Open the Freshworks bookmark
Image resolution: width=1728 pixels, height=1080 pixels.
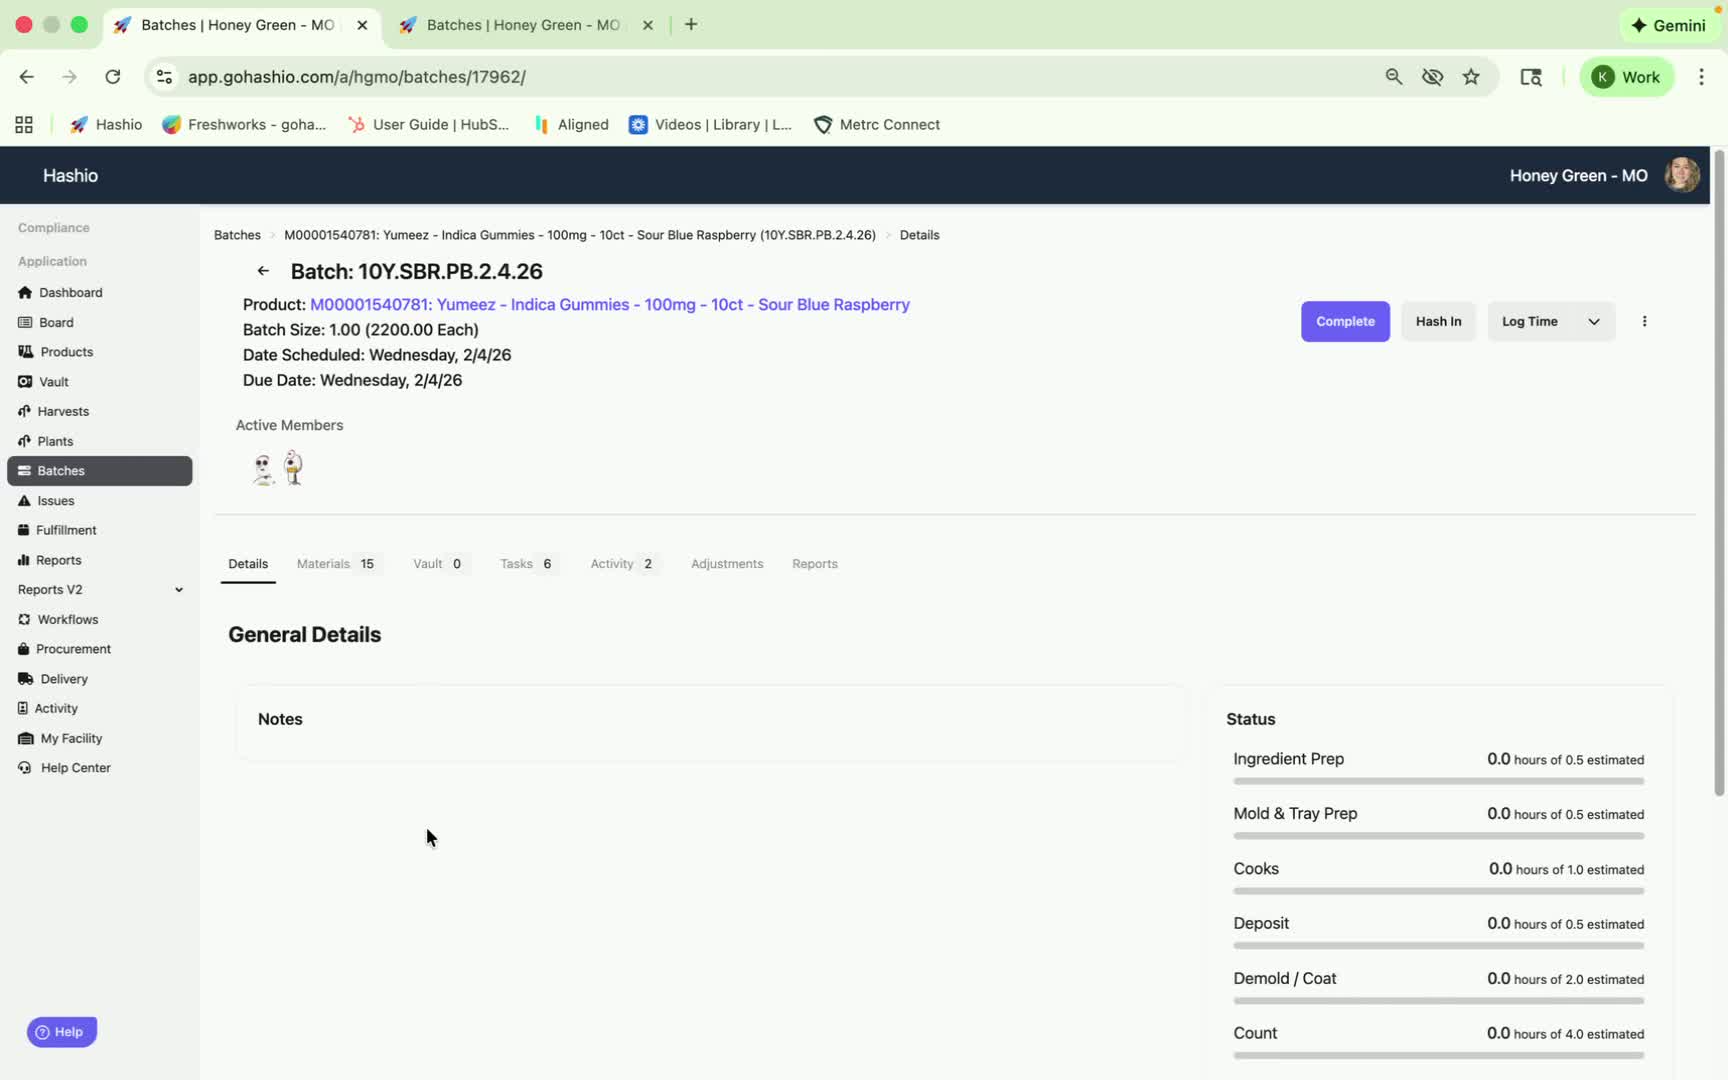point(245,125)
